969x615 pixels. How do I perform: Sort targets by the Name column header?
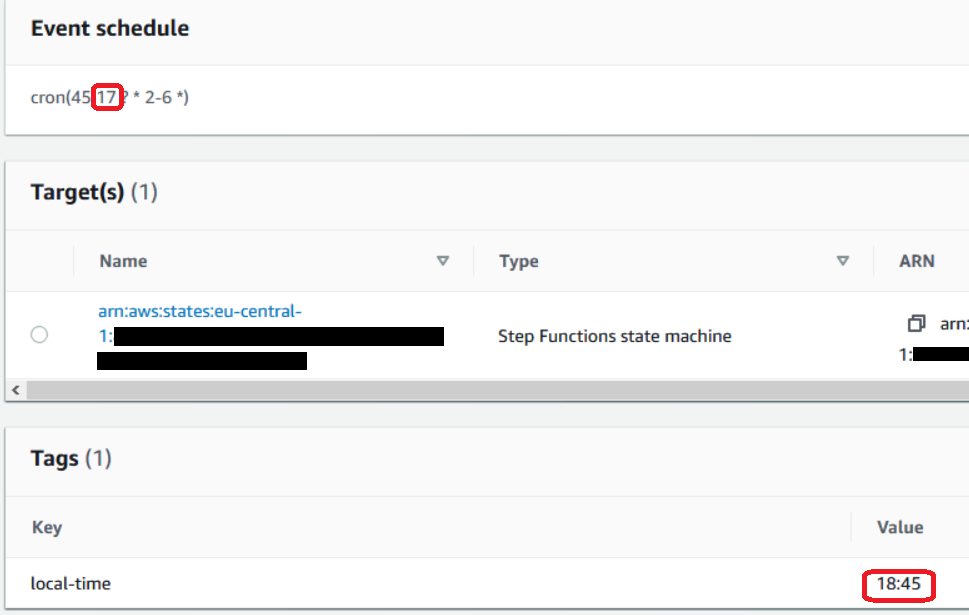tap(124, 261)
